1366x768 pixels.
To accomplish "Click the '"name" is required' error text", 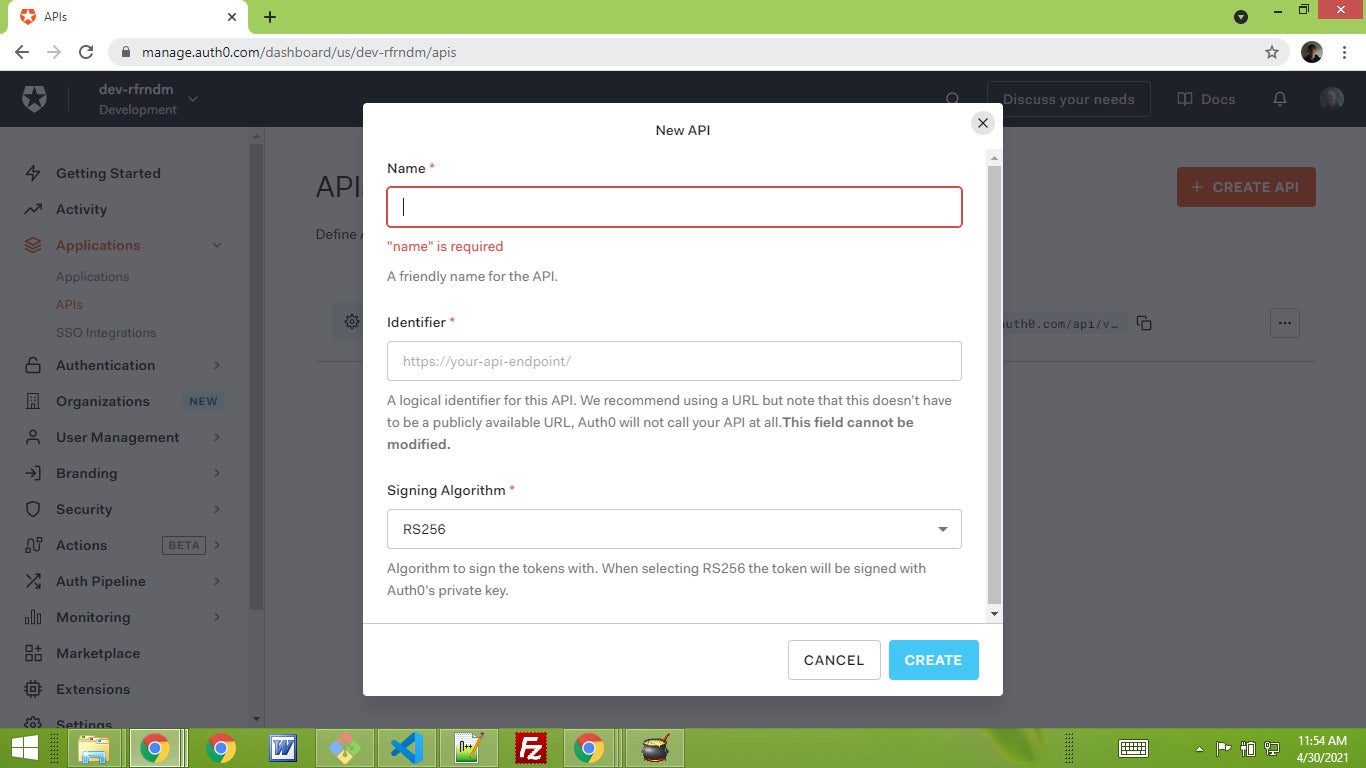I will point(445,246).
